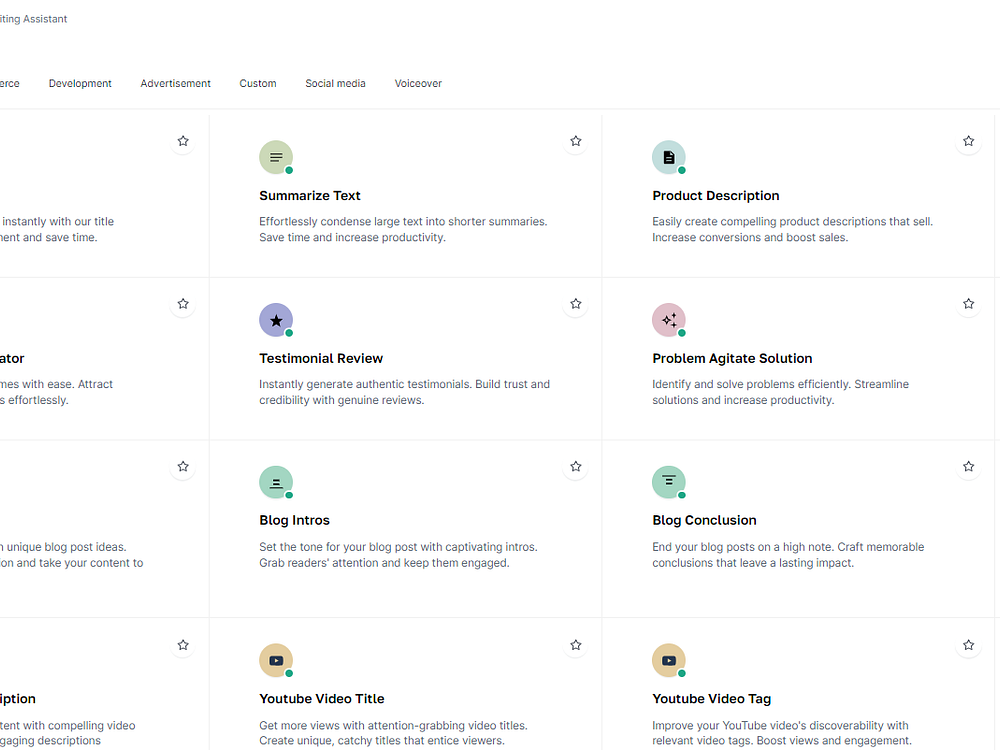Click the Testimonial Review star badge icon
The width and height of the screenshot is (1000, 750).
pyautogui.click(x=276, y=320)
